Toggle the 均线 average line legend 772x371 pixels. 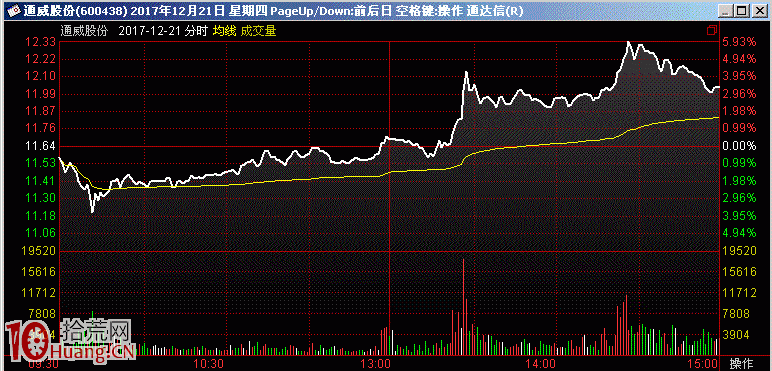coord(224,31)
